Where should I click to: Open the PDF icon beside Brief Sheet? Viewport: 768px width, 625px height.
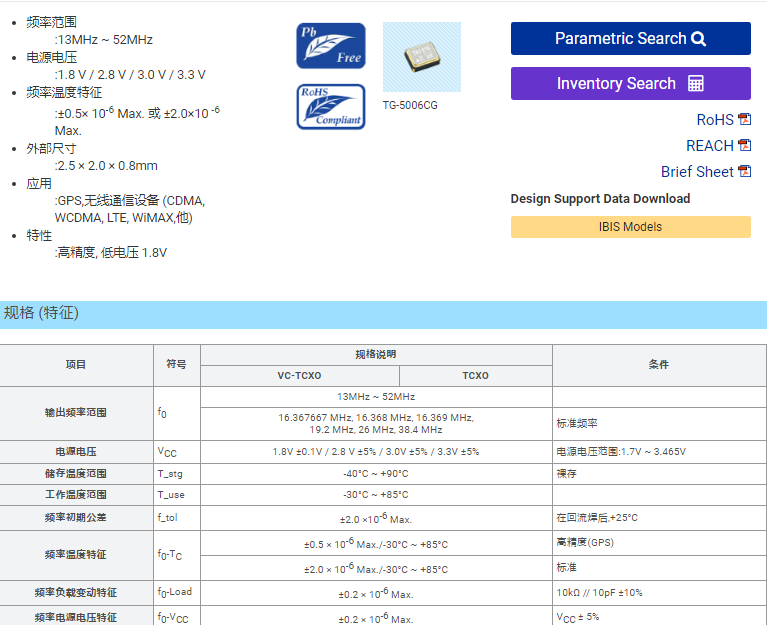[744, 172]
